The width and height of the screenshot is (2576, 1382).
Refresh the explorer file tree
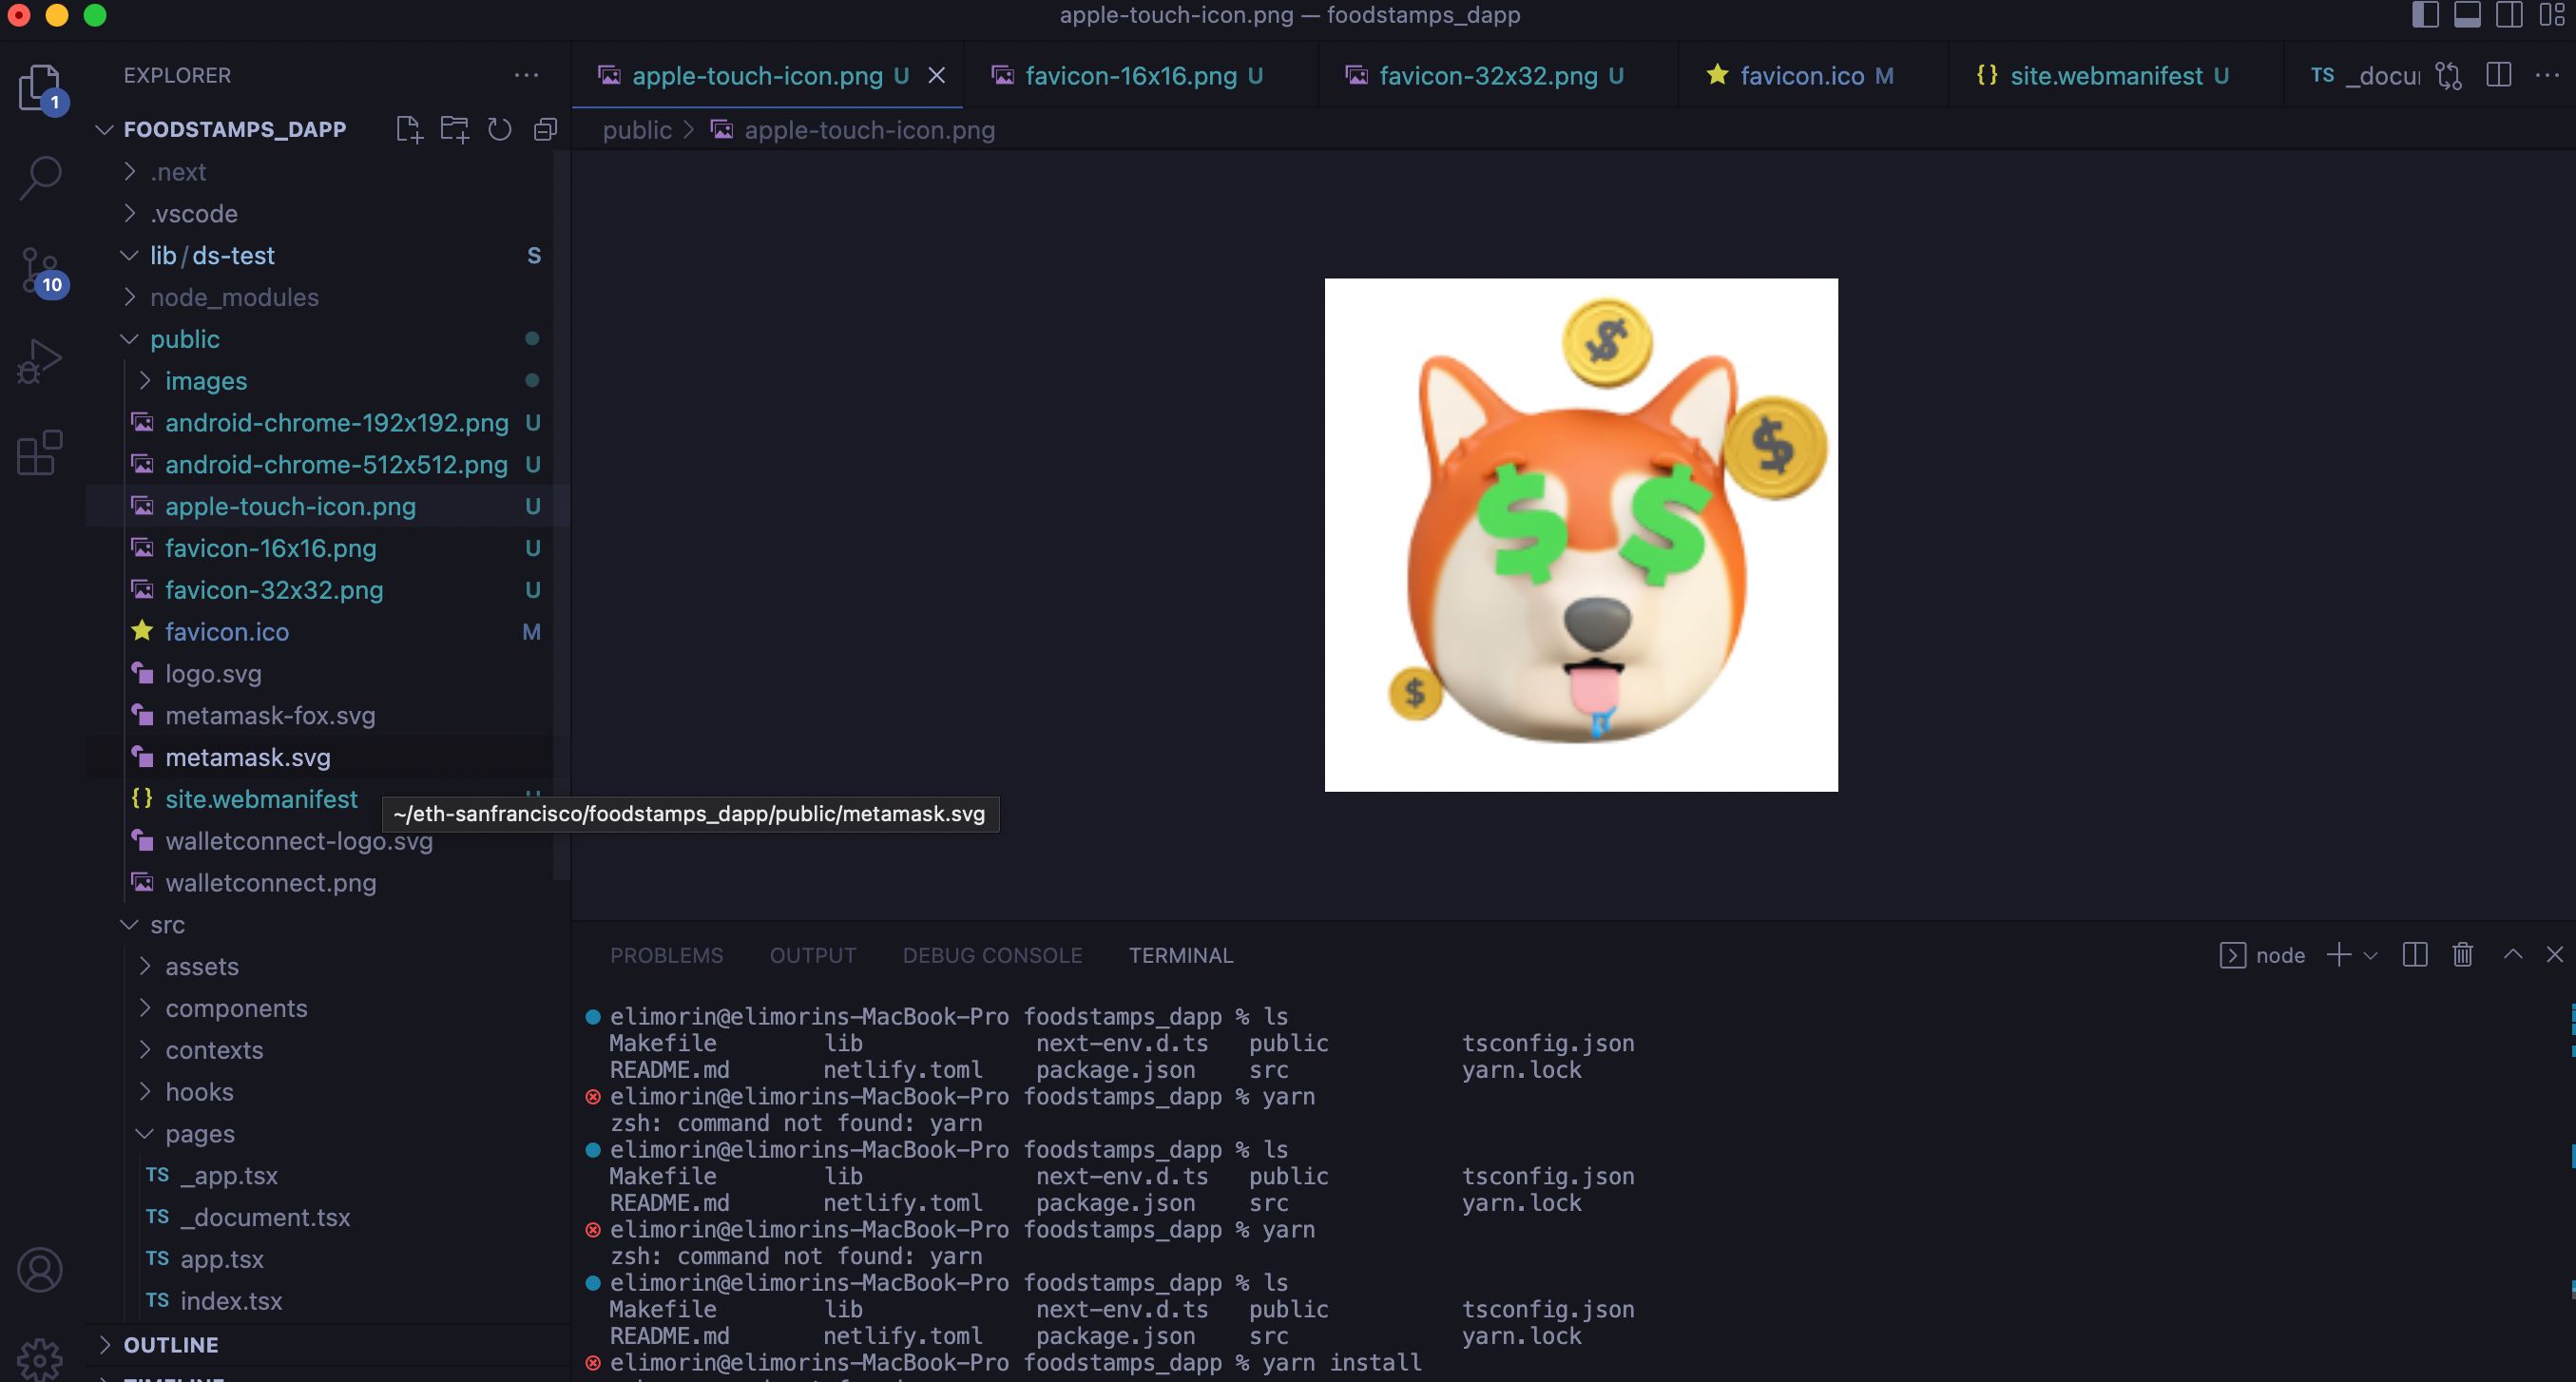[x=500, y=130]
